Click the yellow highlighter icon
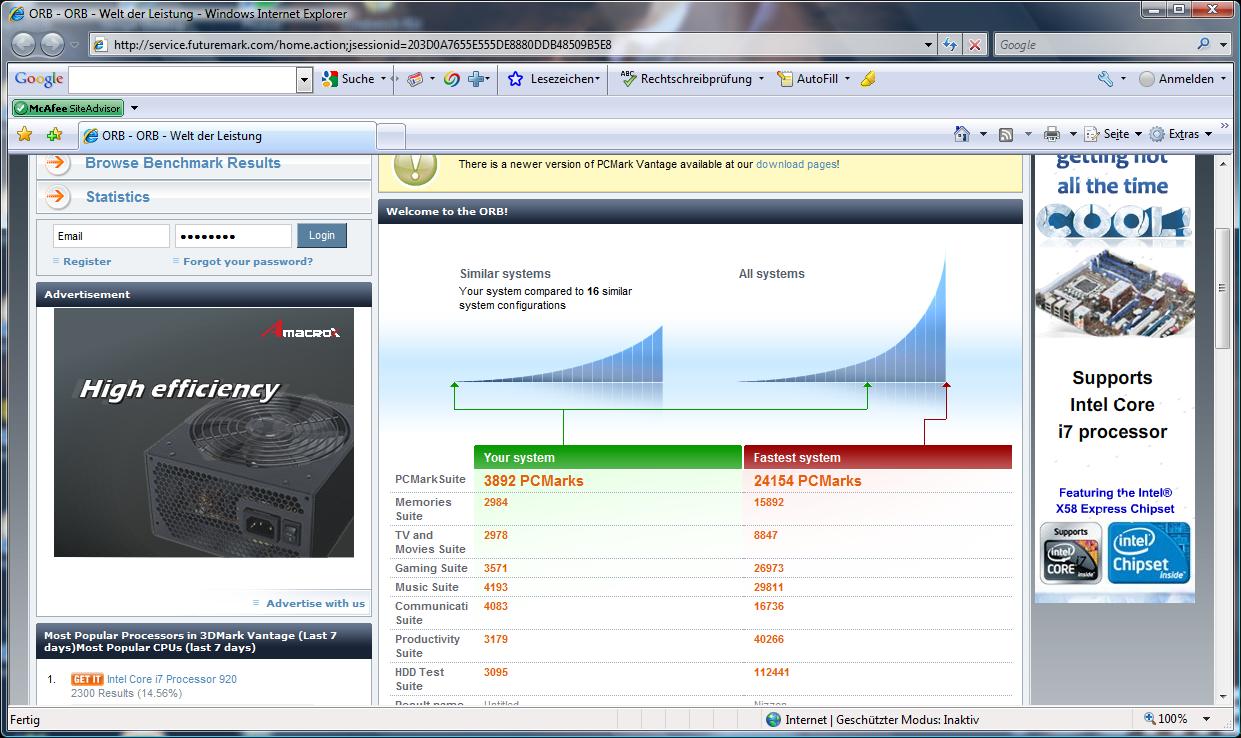Image resolution: width=1241 pixels, height=738 pixels. (868, 79)
